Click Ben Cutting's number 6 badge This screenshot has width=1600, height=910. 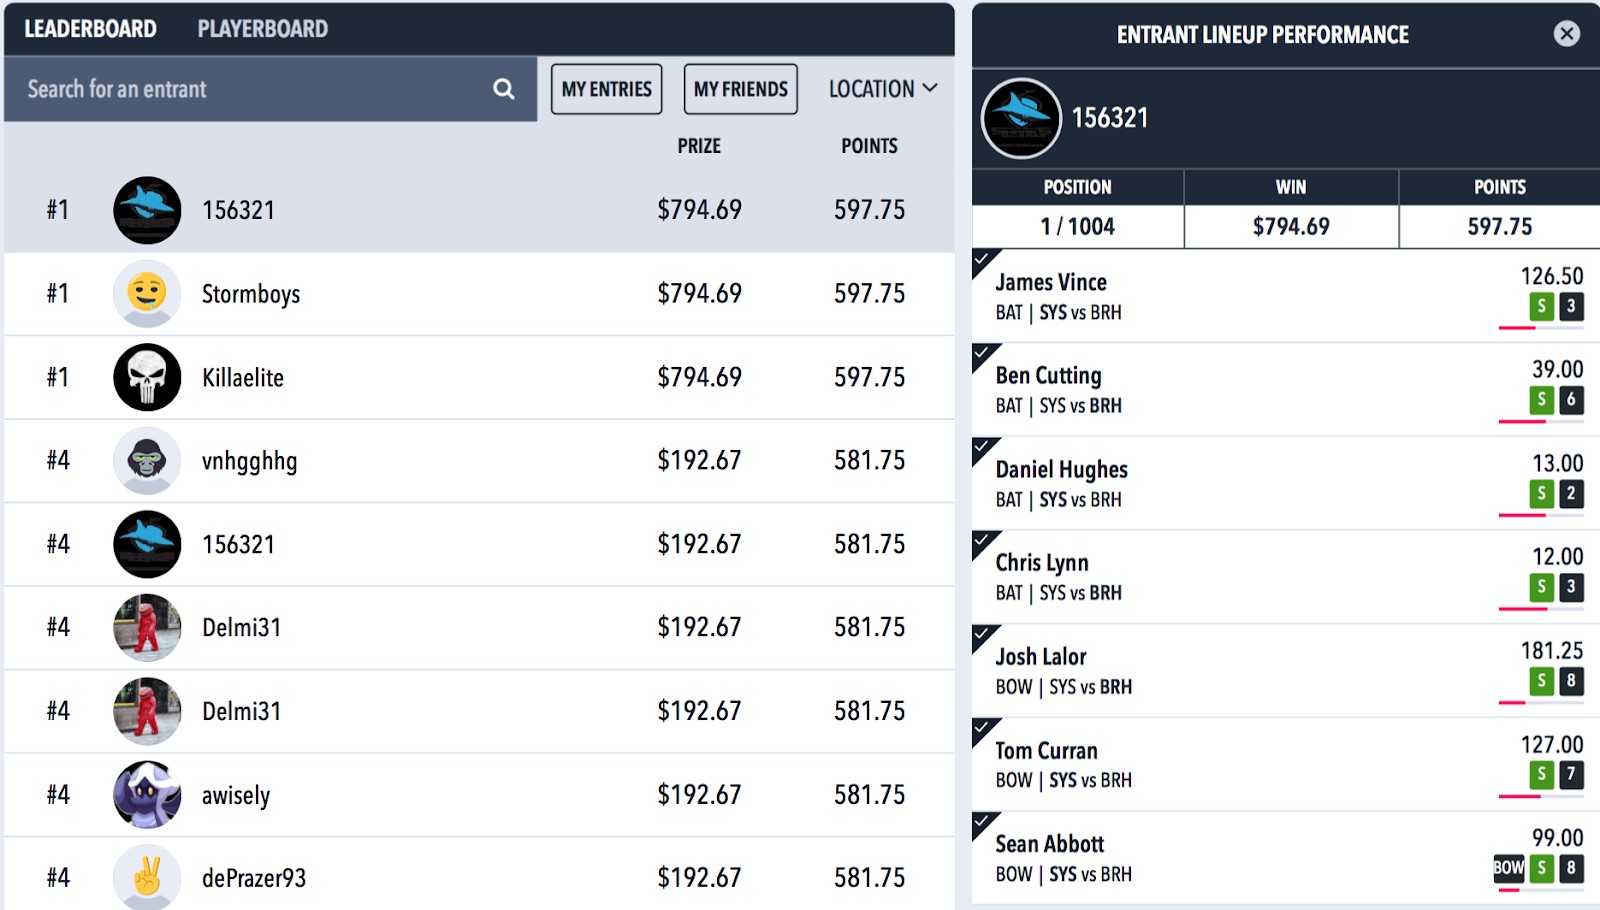(x=1571, y=400)
